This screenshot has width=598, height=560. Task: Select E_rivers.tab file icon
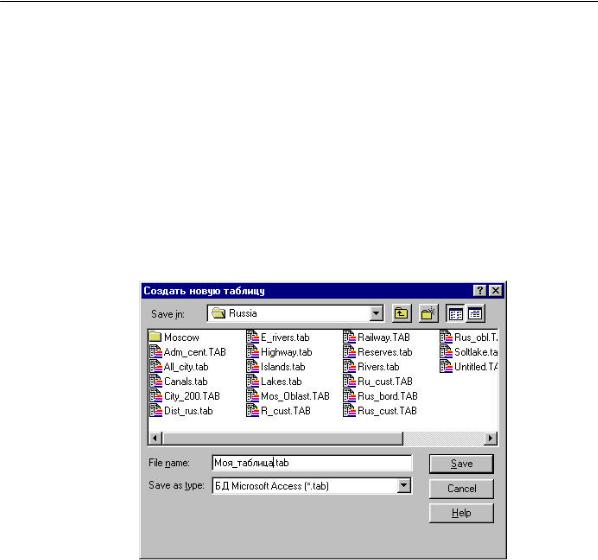[252, 337]
